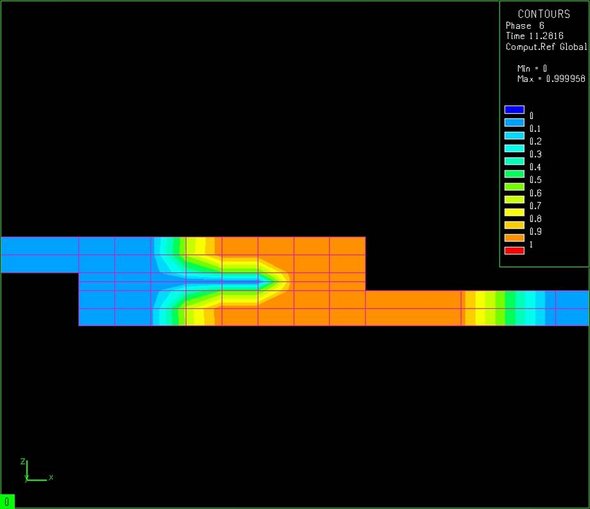Click the CONTOURS legend title
The image size is (590, 509).
coord(544,14)
